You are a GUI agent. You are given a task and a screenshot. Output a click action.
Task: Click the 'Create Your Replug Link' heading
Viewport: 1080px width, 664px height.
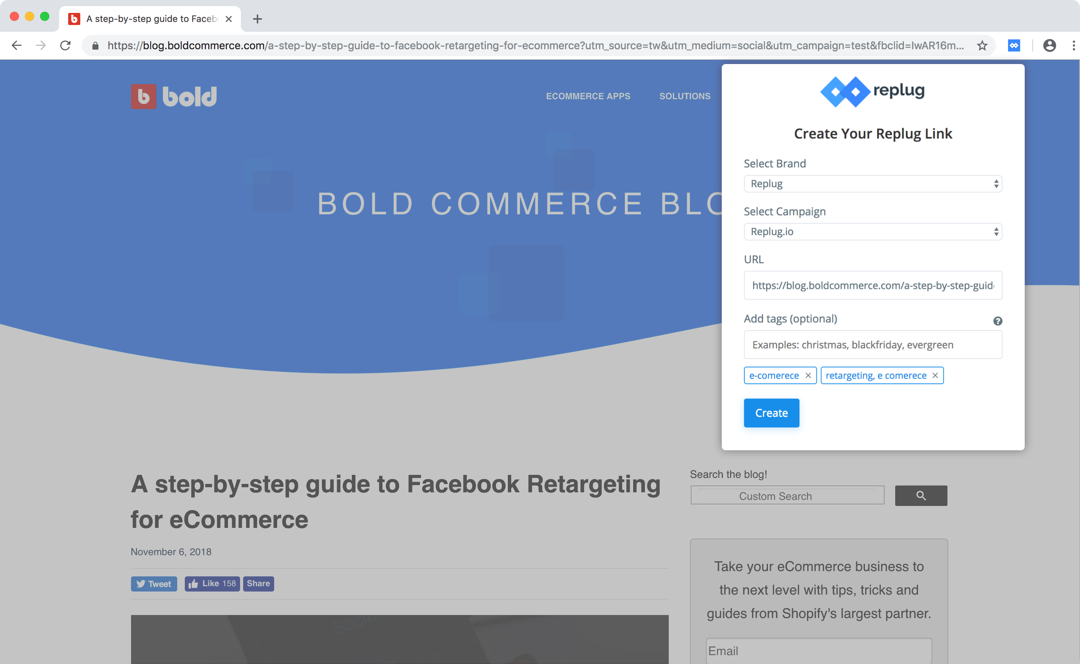[873, 134]
